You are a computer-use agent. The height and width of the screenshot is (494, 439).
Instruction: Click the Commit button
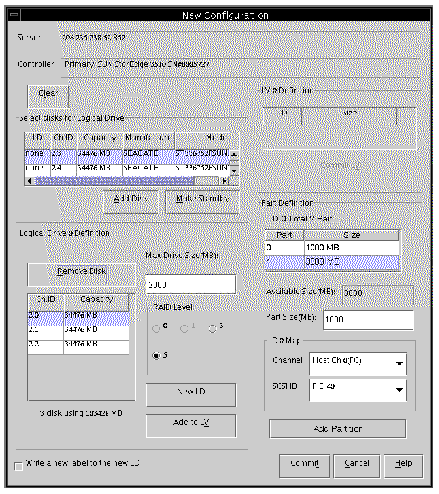[304, 466]
